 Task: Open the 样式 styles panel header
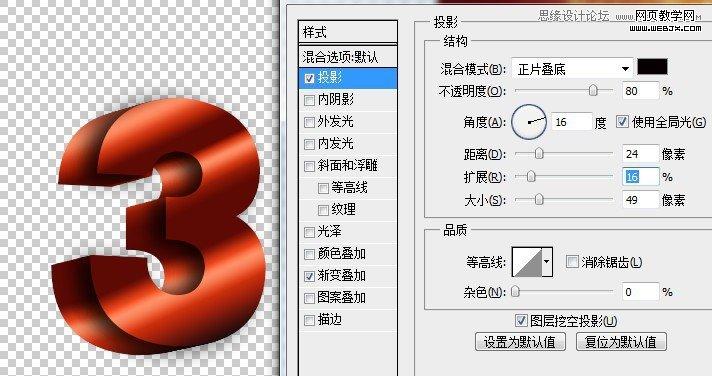coord(348,32)
